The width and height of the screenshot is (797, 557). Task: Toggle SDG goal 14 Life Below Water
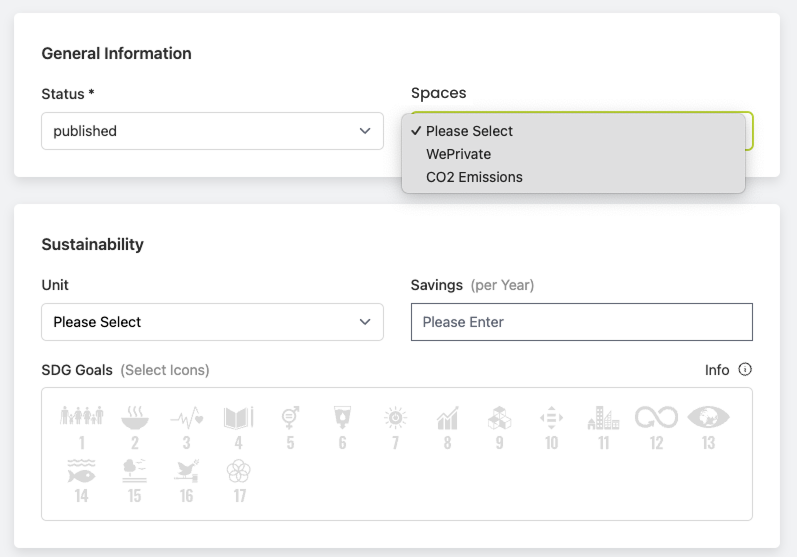click(82, 480)
